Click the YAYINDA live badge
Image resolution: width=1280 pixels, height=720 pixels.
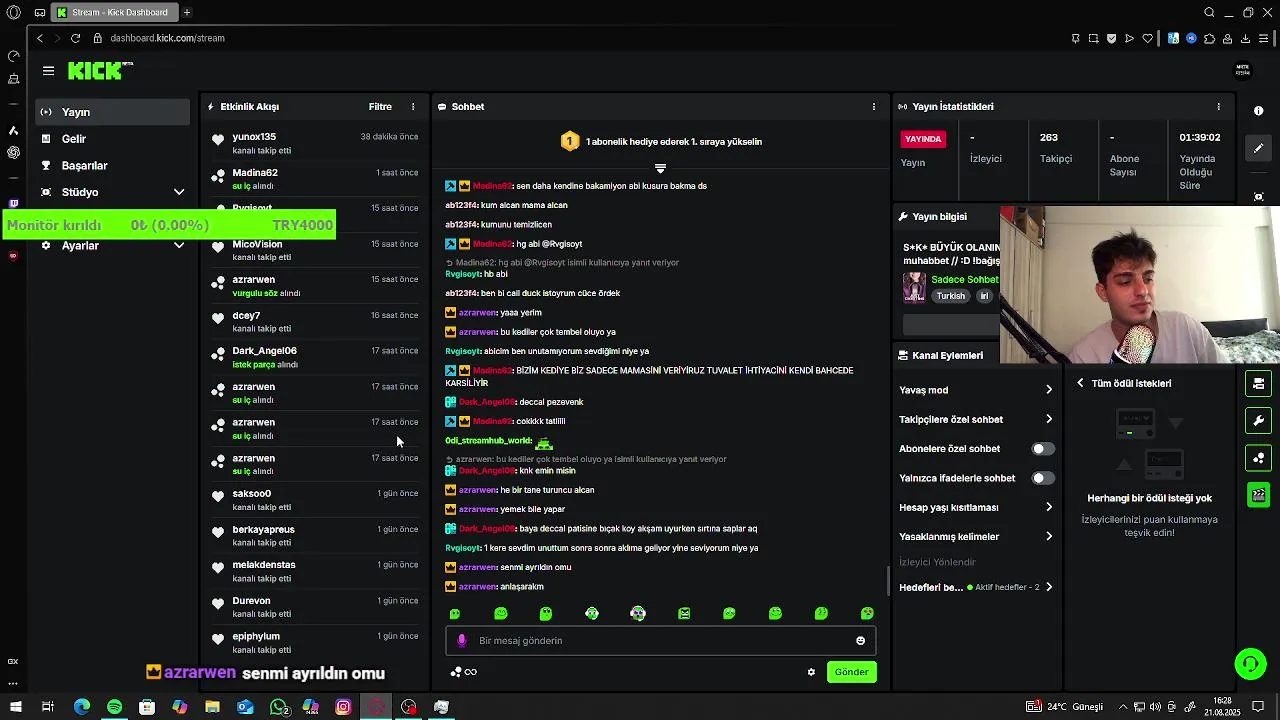coord(923,139)
